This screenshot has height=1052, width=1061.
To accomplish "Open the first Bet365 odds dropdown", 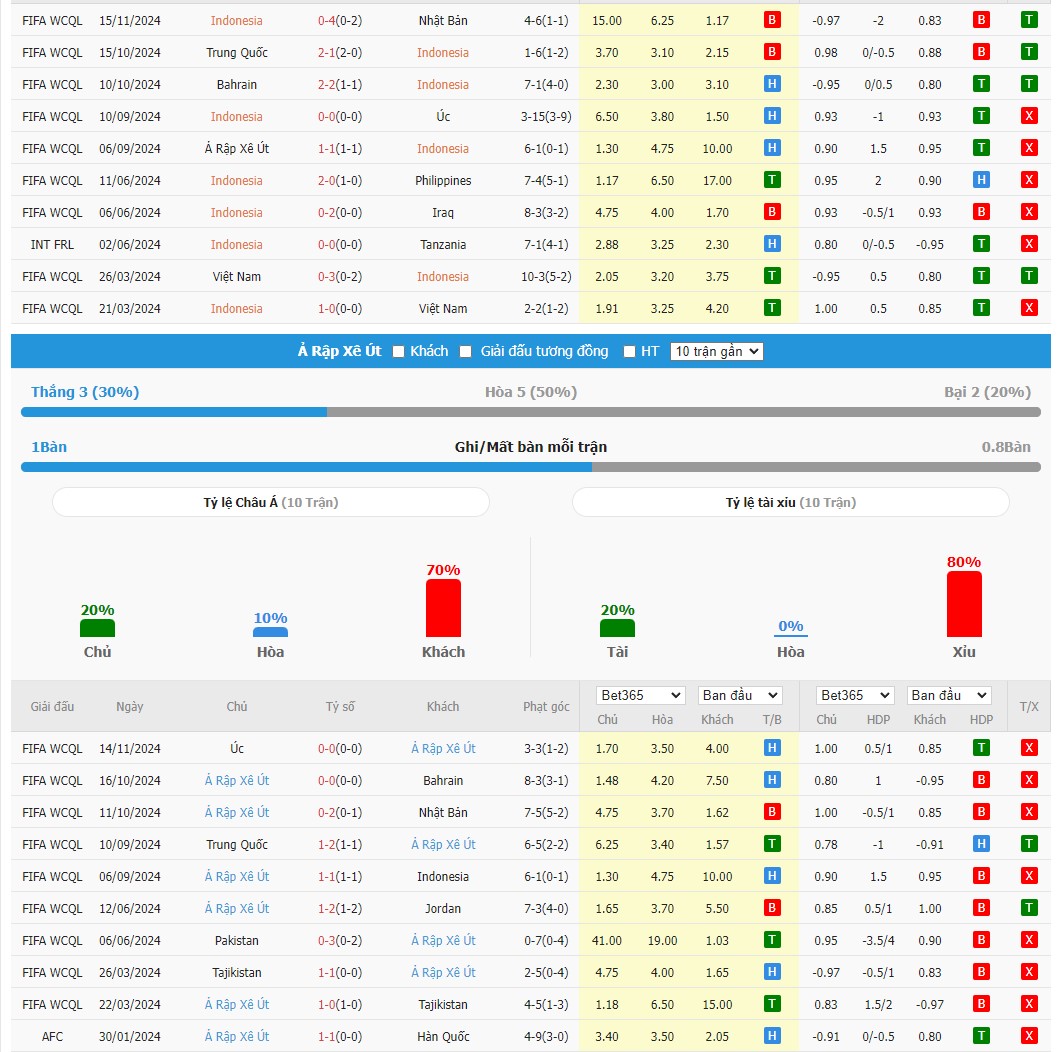I will [x=640, y=695].
